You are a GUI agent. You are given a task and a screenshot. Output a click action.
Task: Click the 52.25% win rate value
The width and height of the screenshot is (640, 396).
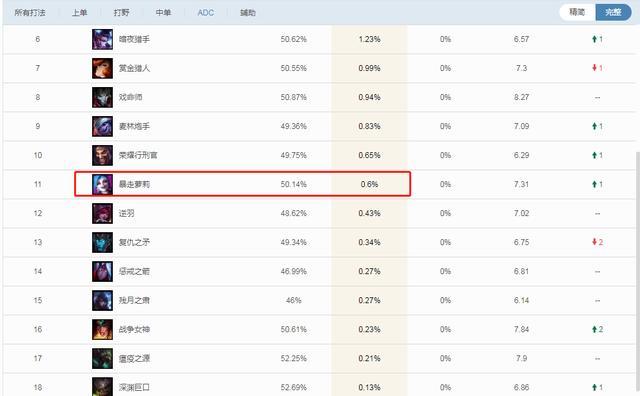(293, 358)
